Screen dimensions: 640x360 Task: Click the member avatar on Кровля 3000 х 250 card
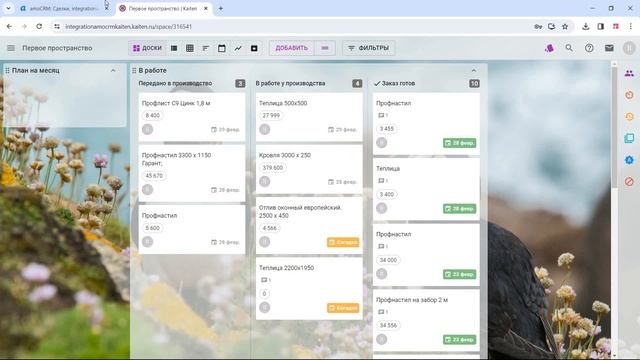click(264, 181)
